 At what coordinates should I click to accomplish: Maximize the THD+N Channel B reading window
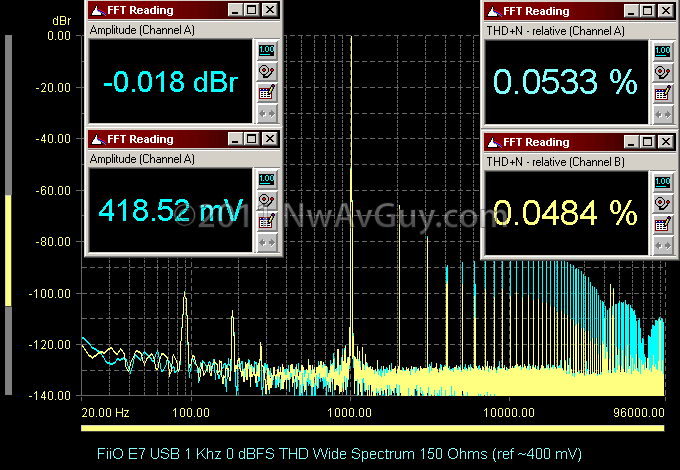[x=648, y=141]
